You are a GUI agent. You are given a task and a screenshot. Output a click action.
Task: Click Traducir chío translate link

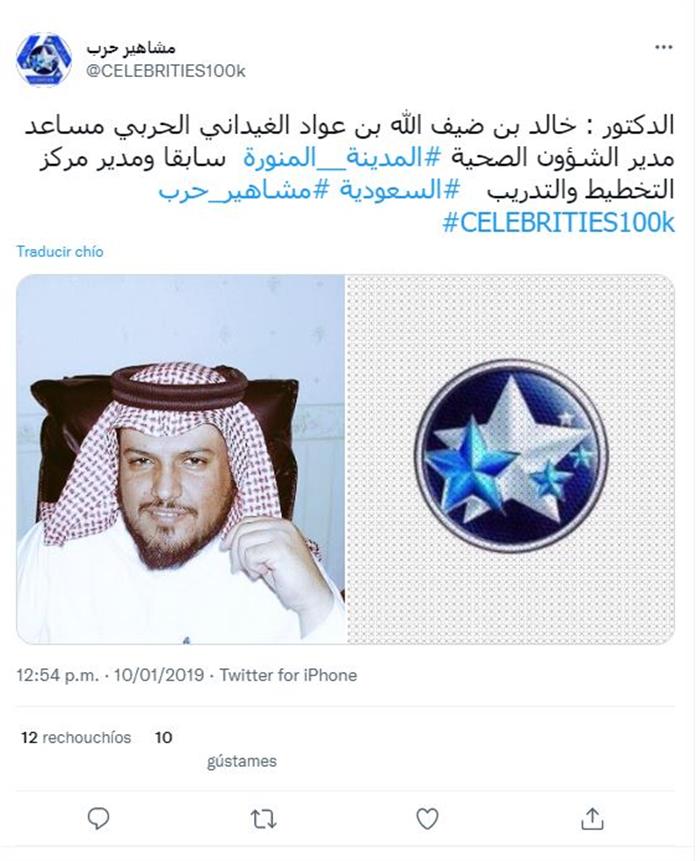coord(60,251)
